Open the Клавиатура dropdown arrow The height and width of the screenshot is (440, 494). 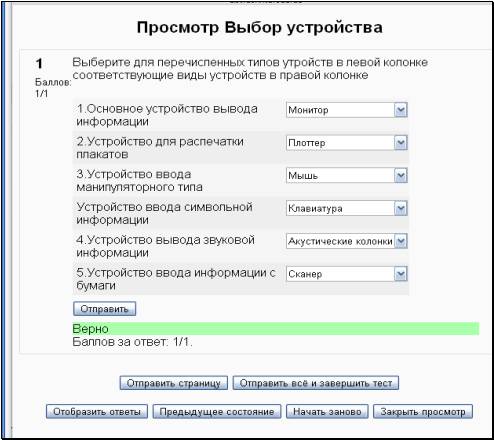click(x=401, y=208)
